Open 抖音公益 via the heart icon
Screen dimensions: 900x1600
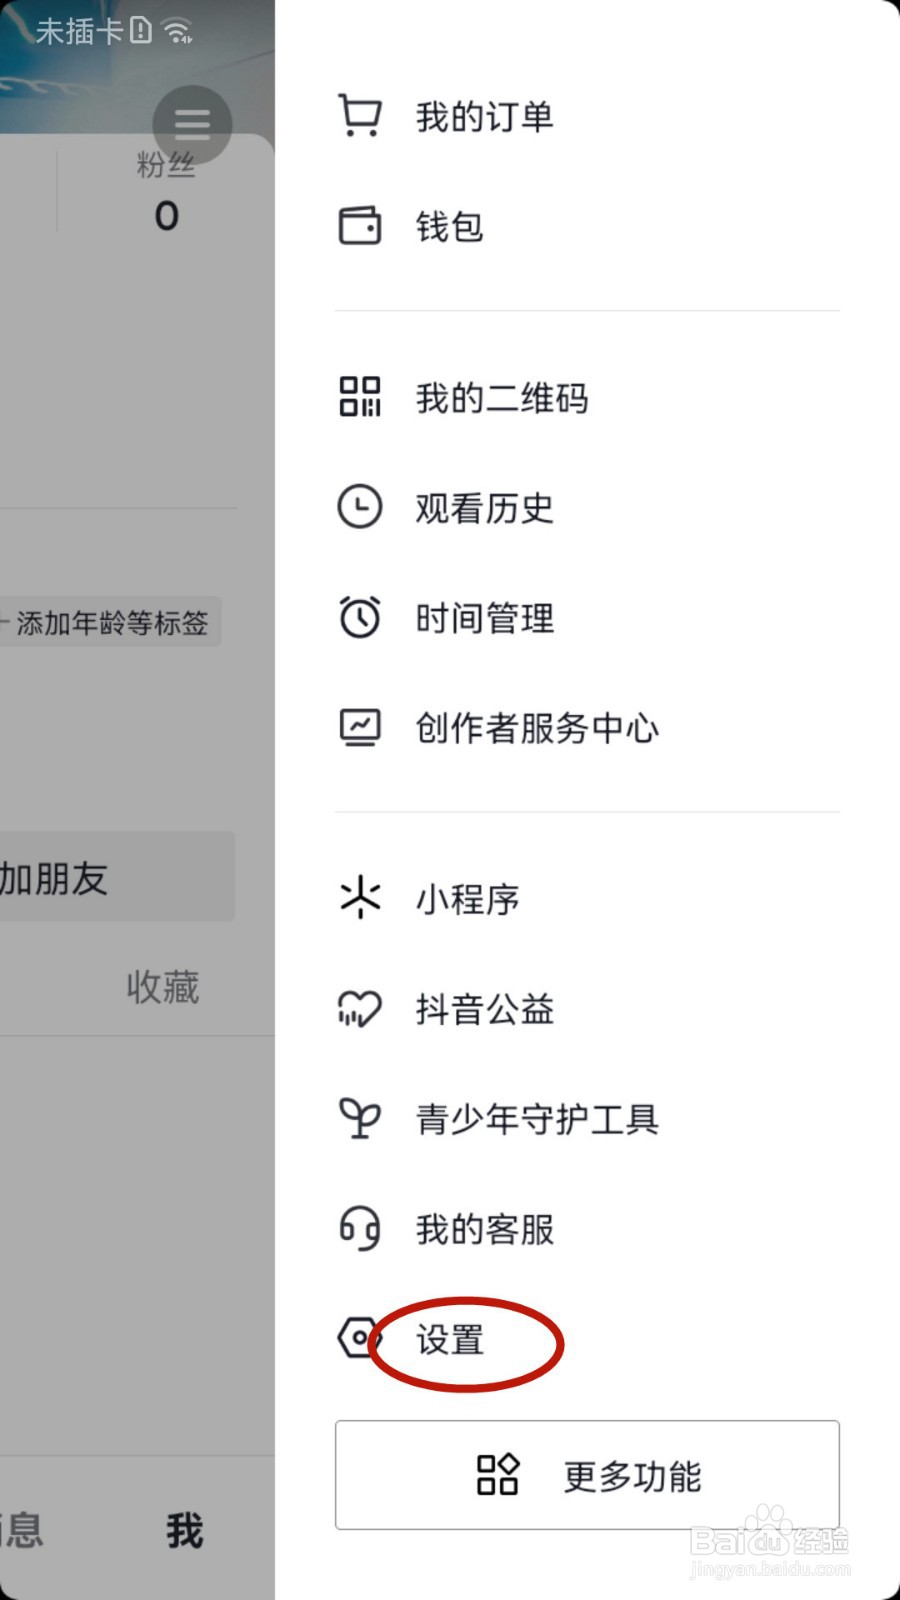359,1009
